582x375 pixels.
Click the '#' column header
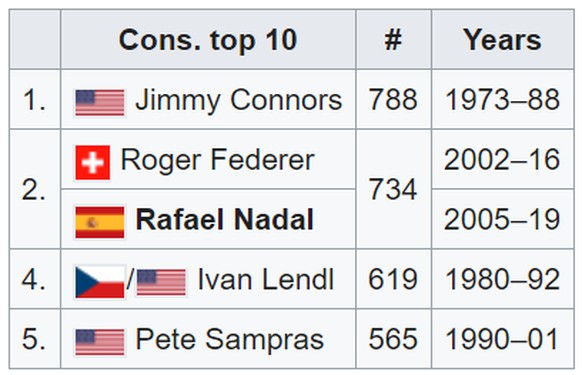coord(393,39)
